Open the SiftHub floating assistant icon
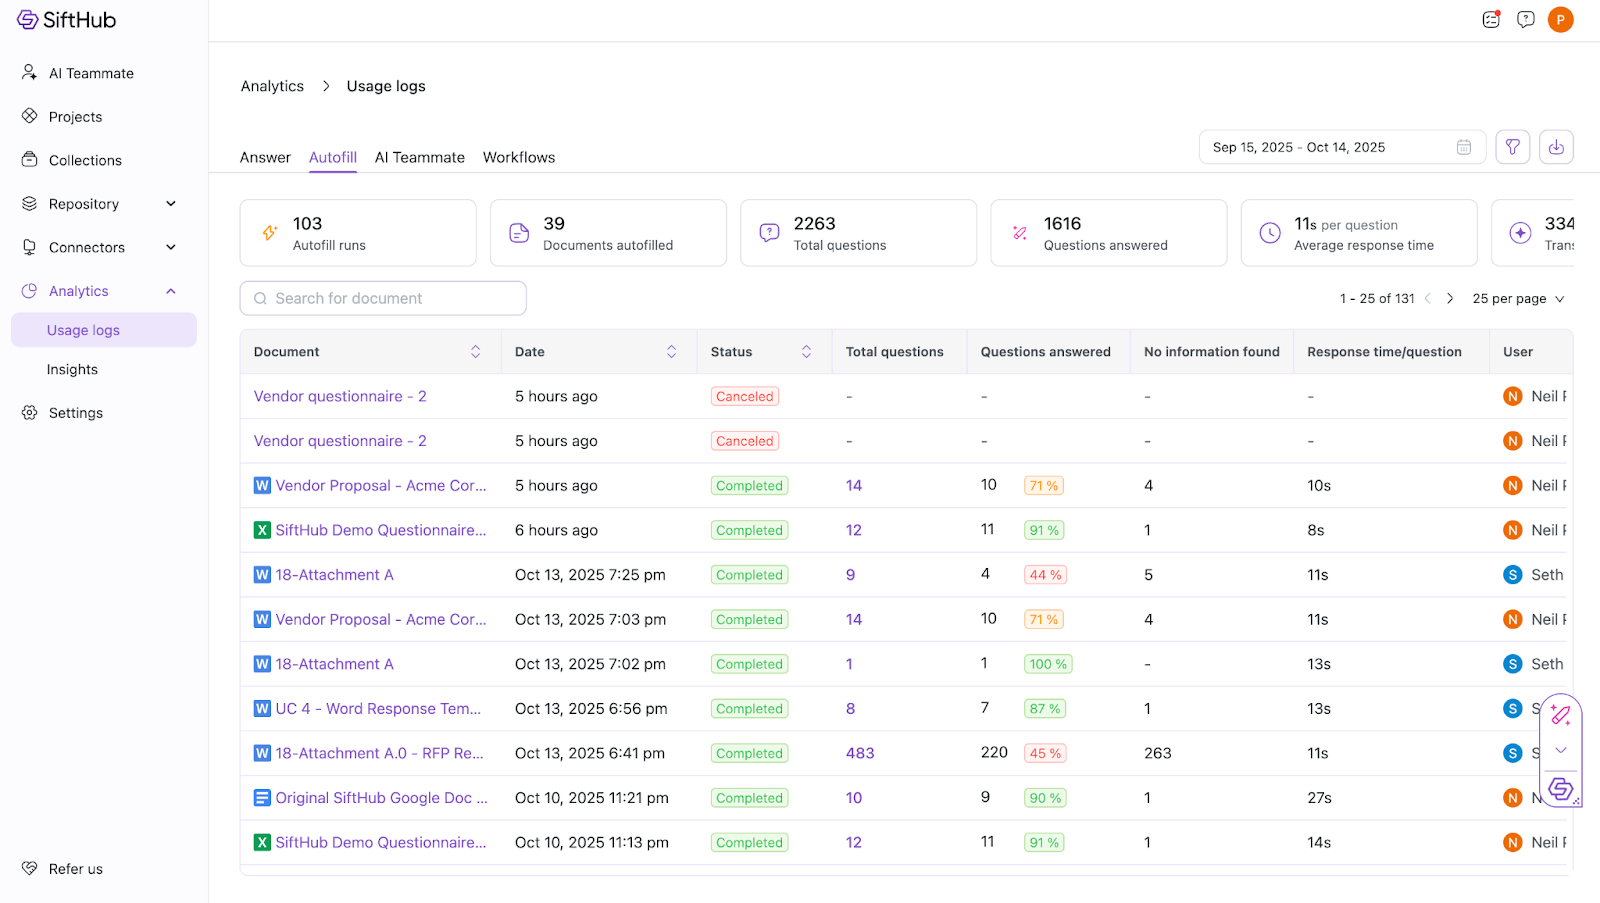This screenshot has width=1600, height=903. point(1560,789)
